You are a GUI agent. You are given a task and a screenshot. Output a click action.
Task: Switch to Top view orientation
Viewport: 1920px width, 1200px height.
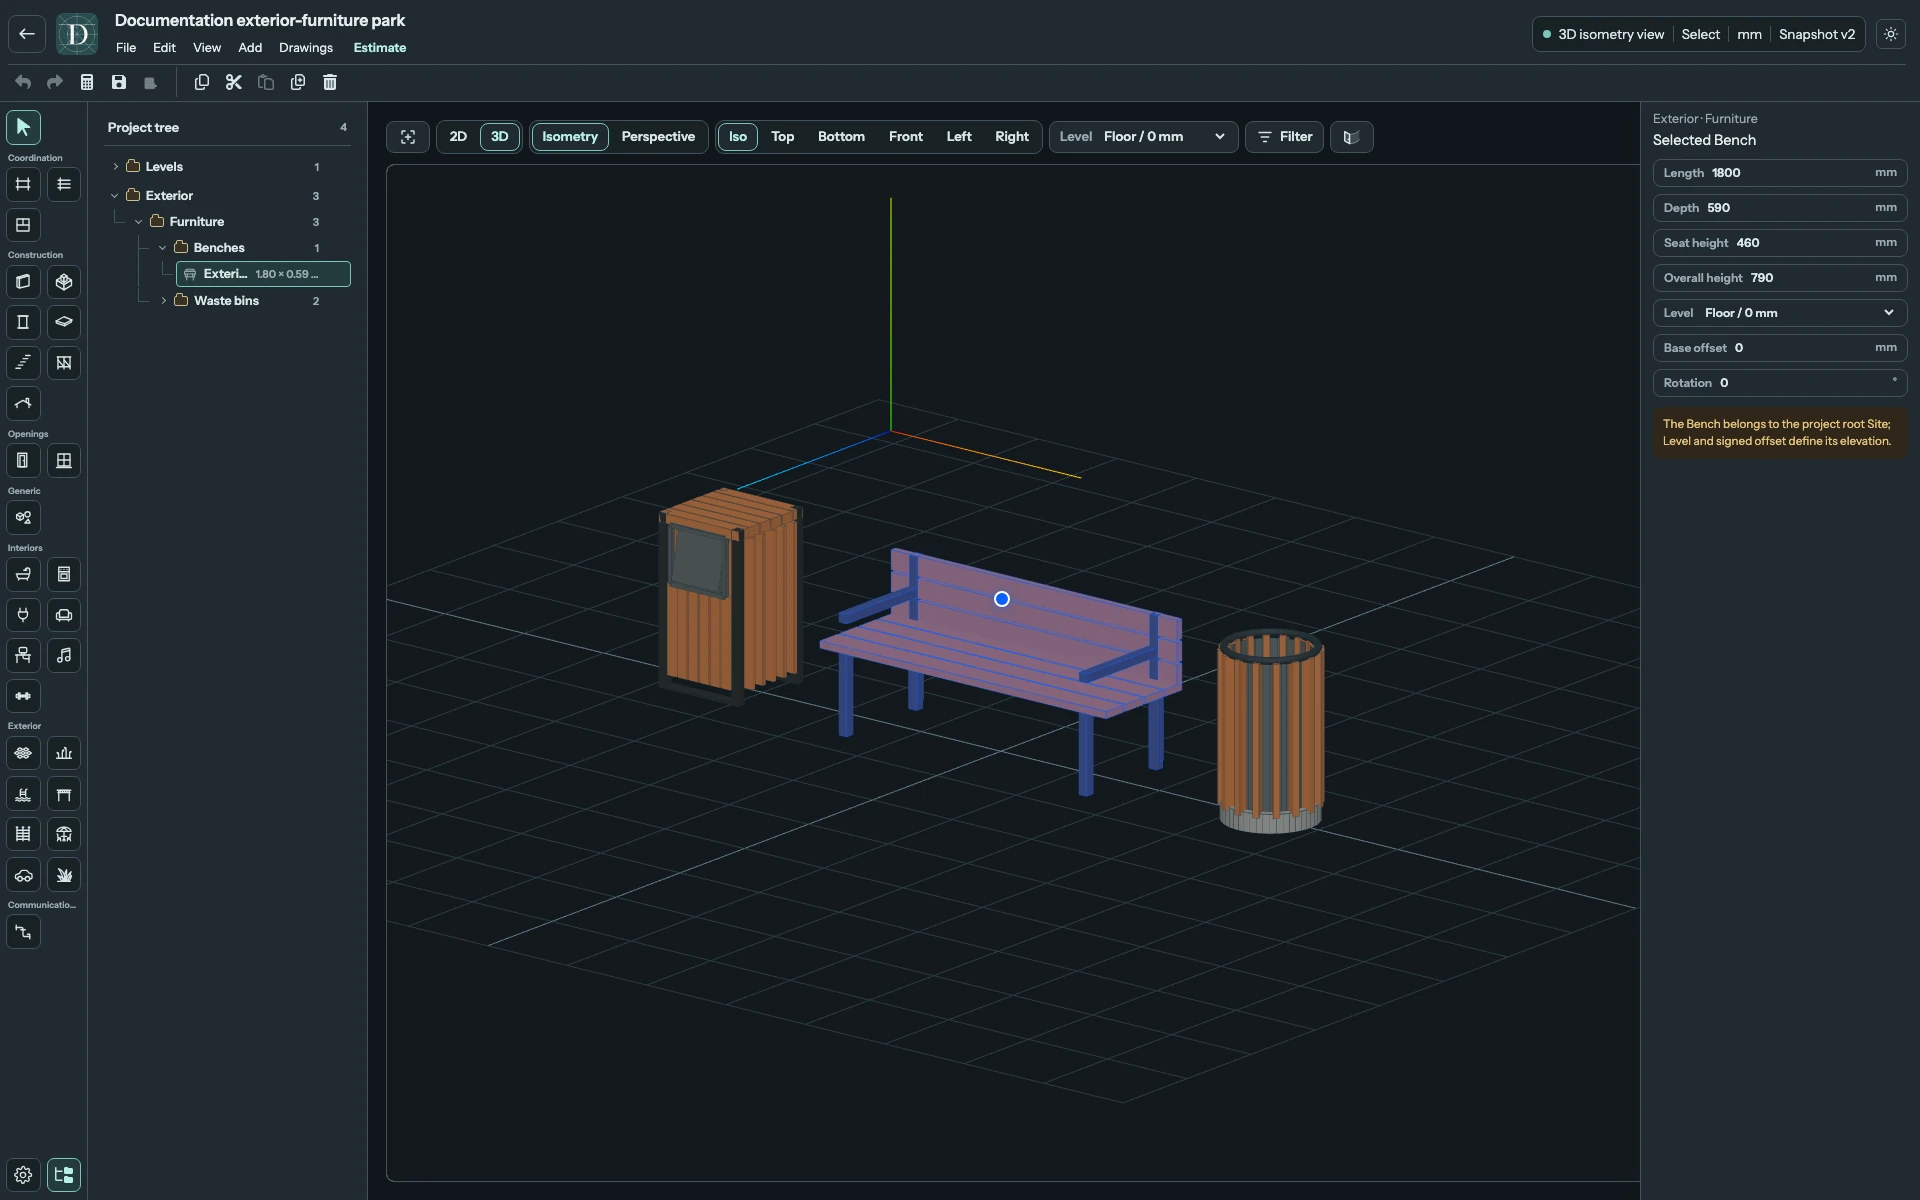tap(783, 137)
